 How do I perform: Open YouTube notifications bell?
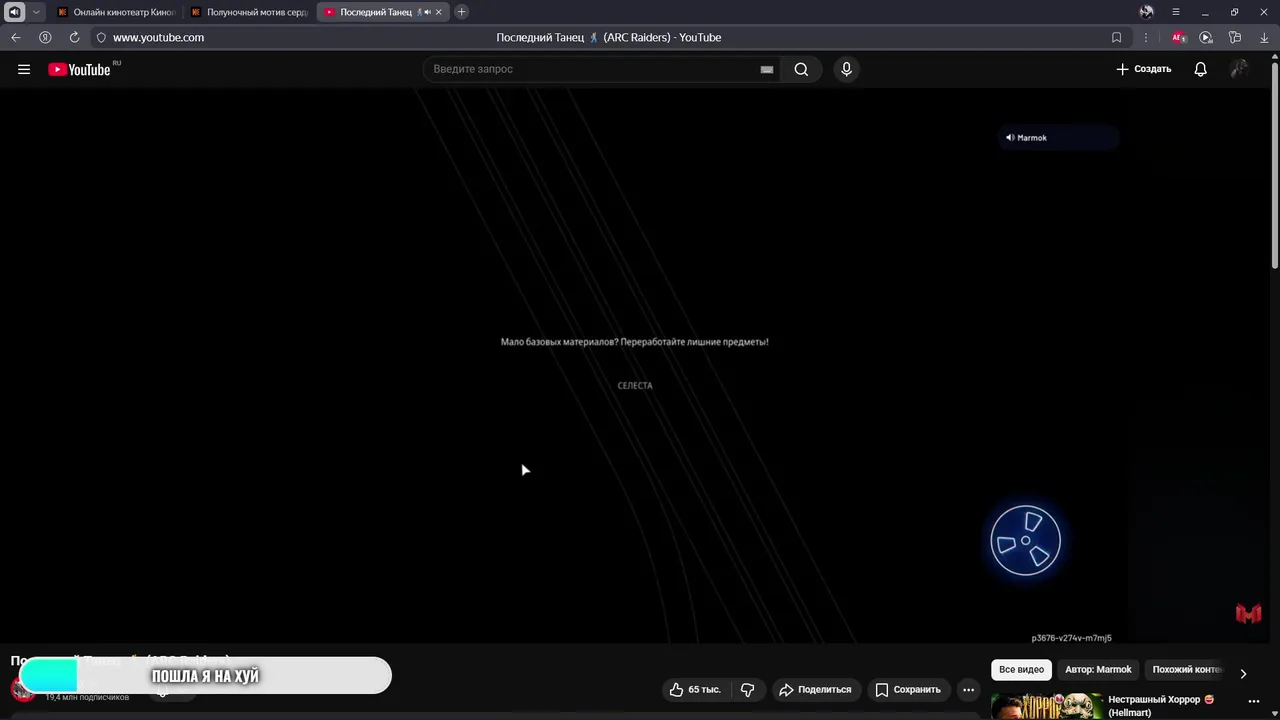tap(1200, 69)
